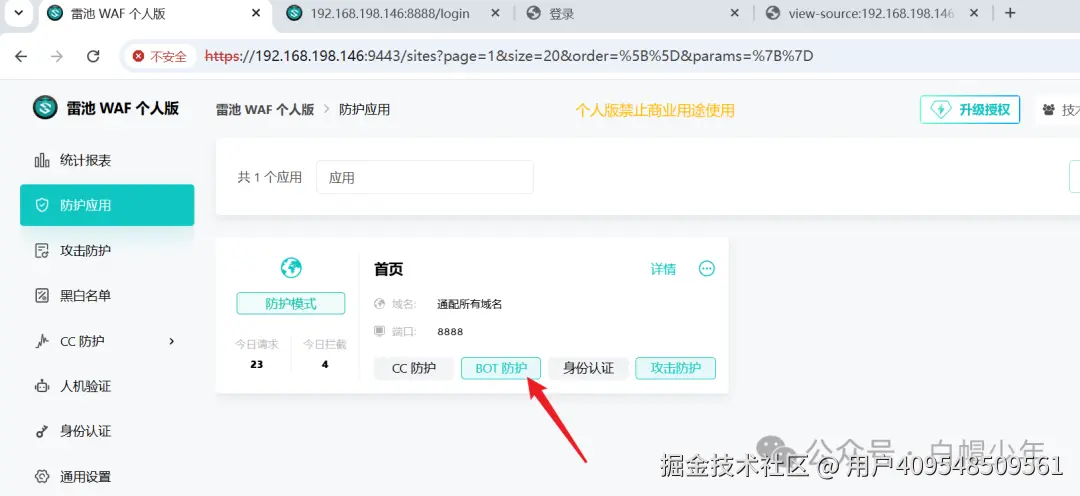This screenshot has height=496, width=1080.
Task: Click the 域名 globe icon
Action: [380, 304]
